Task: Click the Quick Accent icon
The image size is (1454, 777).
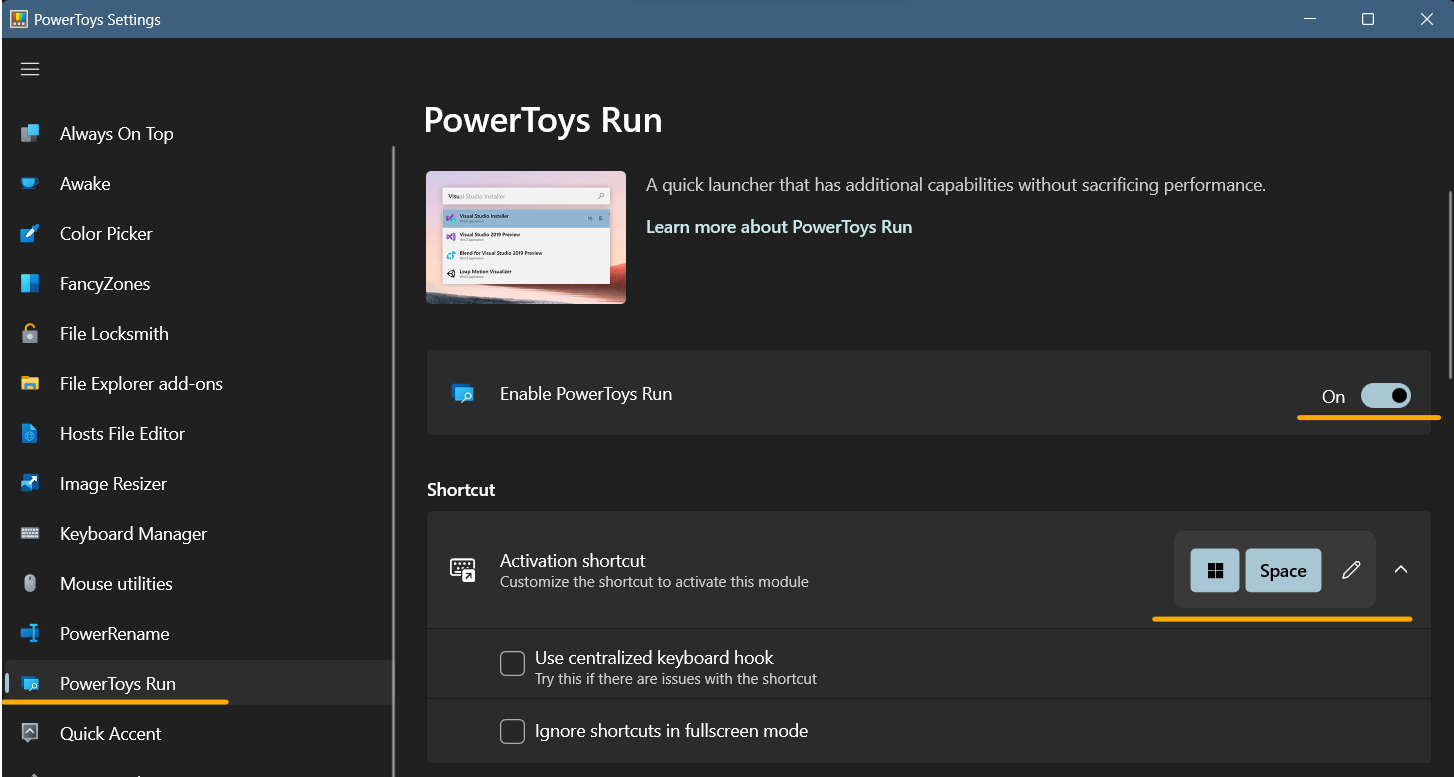Action: (x=30, y=733)
